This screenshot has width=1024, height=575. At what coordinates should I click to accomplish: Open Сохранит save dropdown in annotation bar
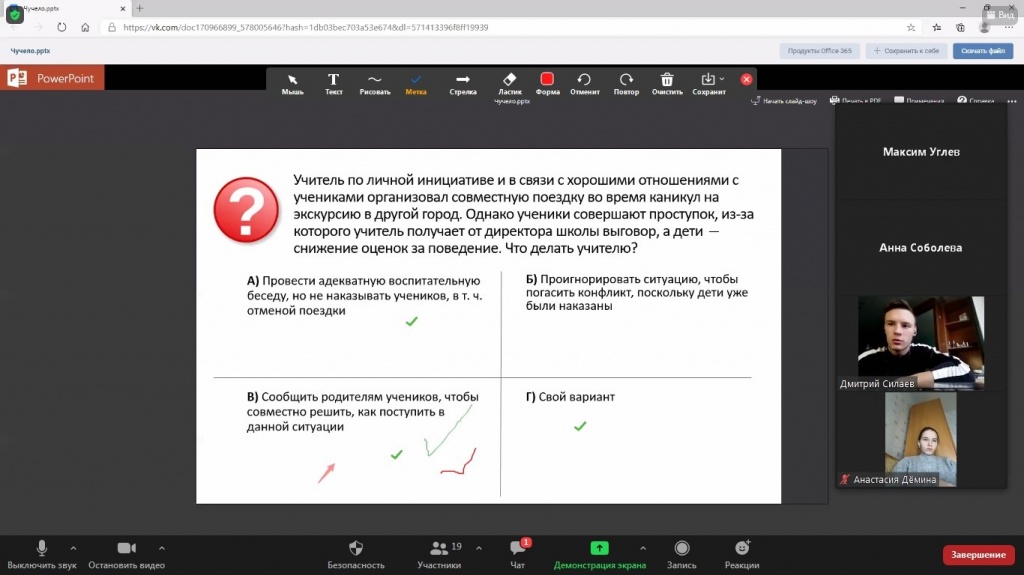[708, 83]
